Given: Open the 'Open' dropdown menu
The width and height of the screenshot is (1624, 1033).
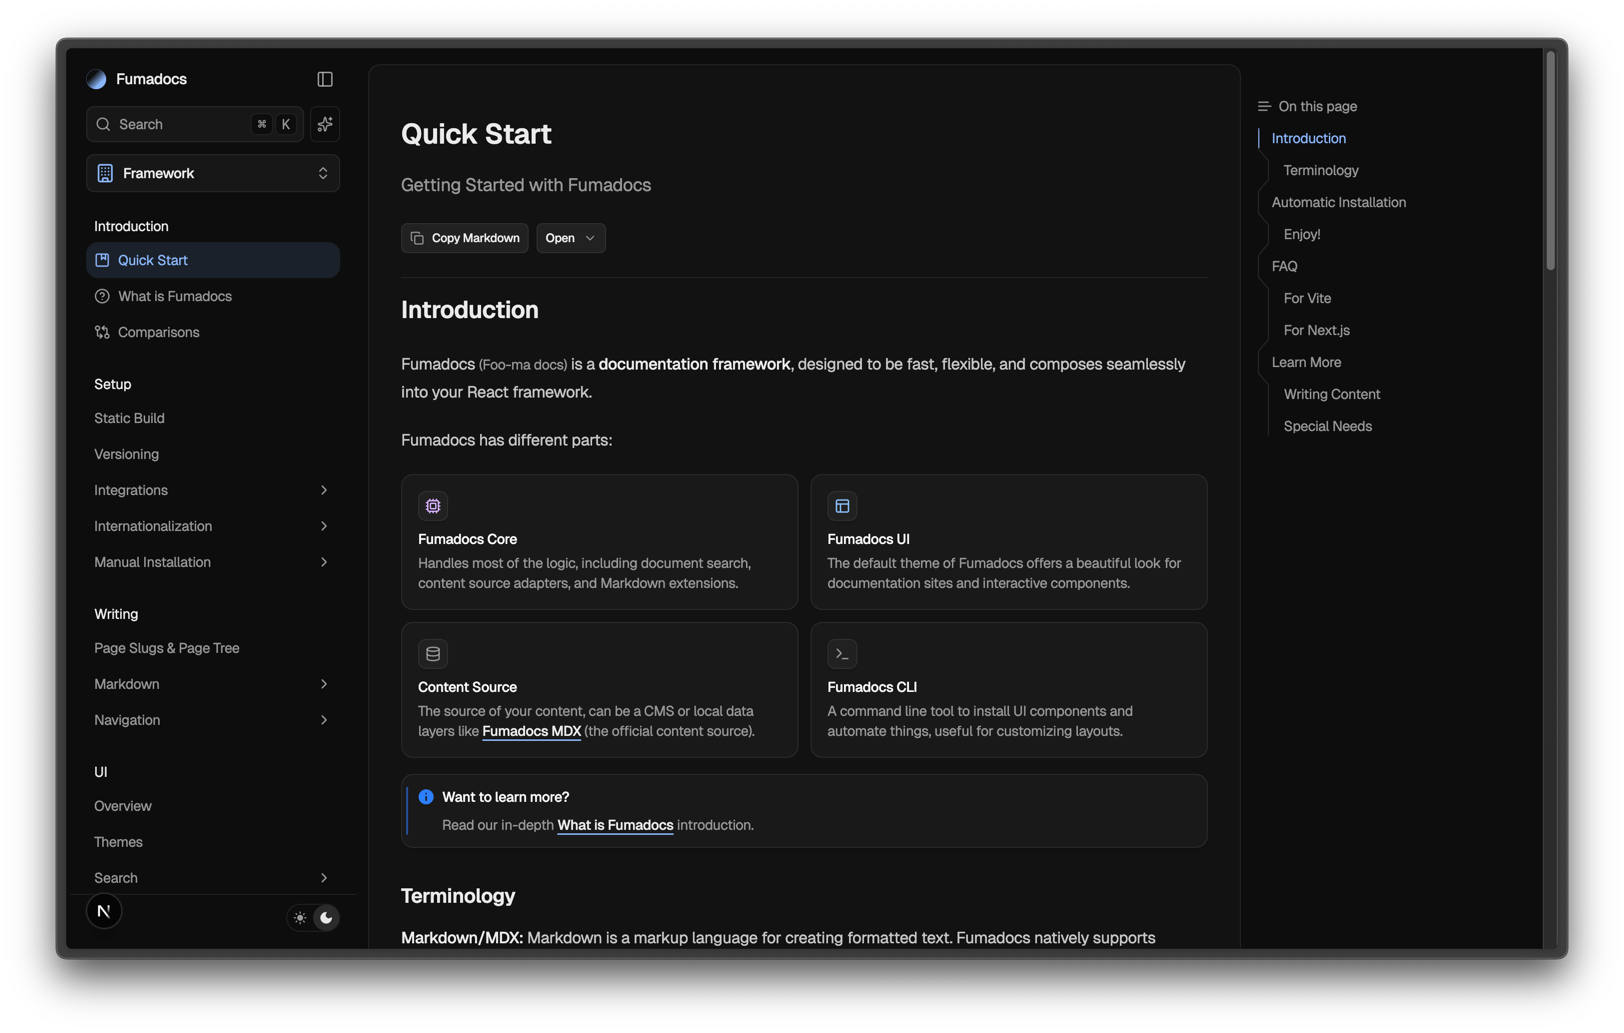Looking at the screenshot, I should click(570, 238).
